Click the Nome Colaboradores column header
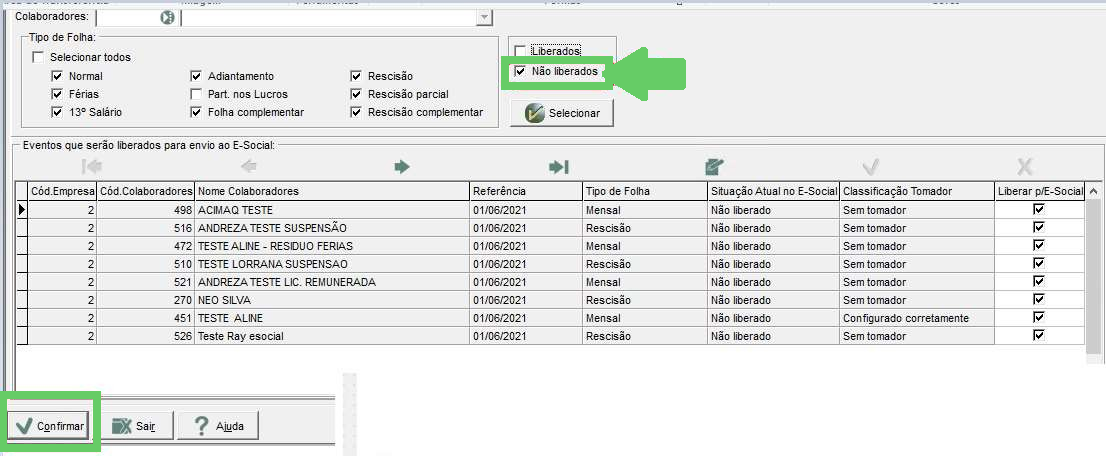 click(332, 191)
